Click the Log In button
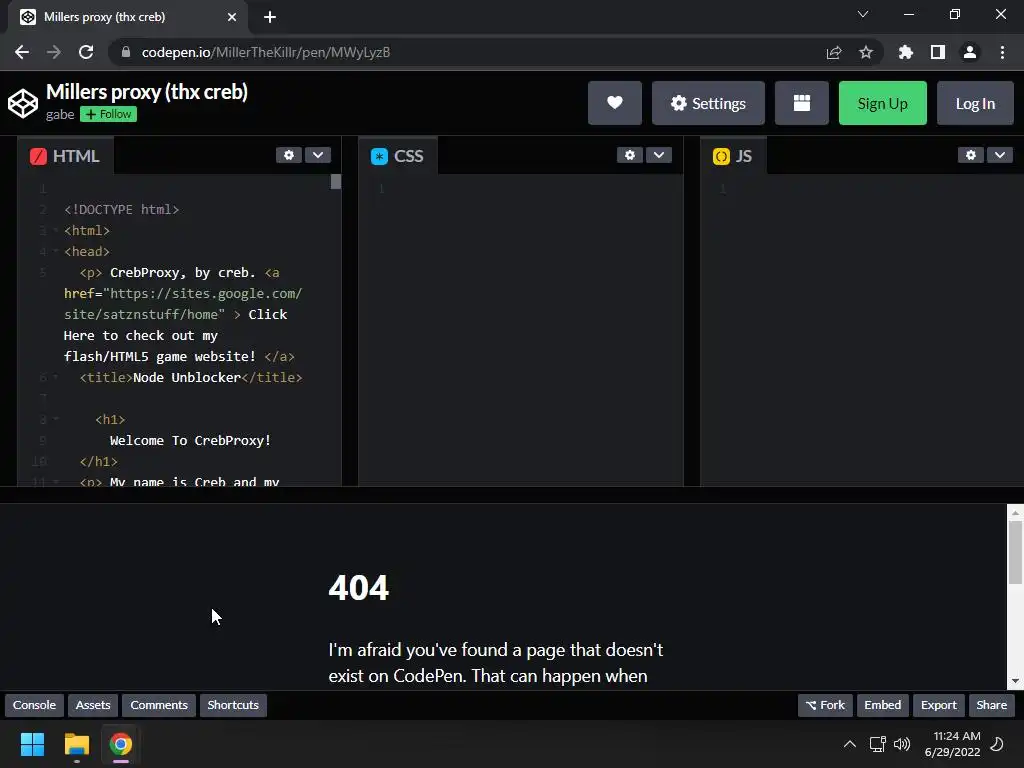The width and height of the screenshot is (1024, 768). point(975,103)
